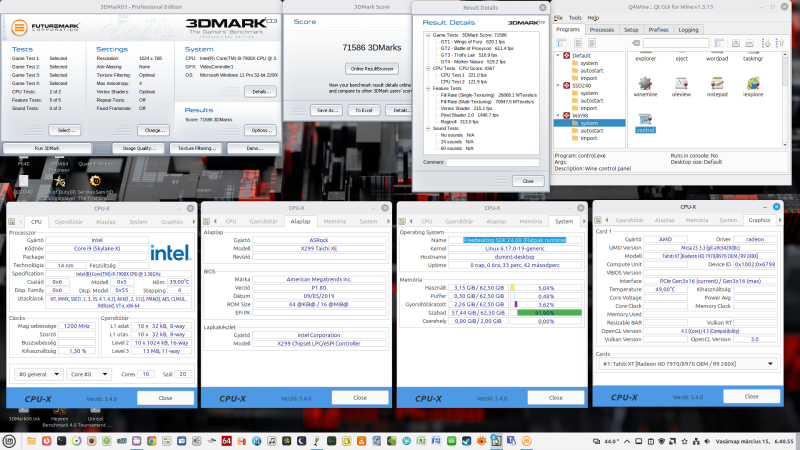
Task: Click the 3DMark orange taskbar icon
Action: 526,441
